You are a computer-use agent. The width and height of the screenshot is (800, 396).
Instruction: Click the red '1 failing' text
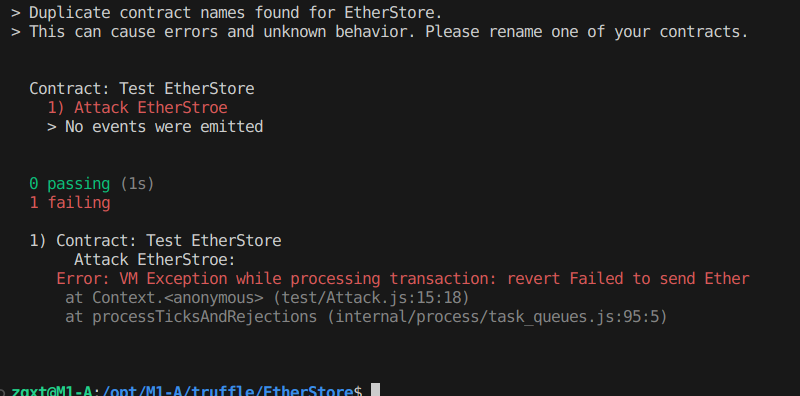69,203
